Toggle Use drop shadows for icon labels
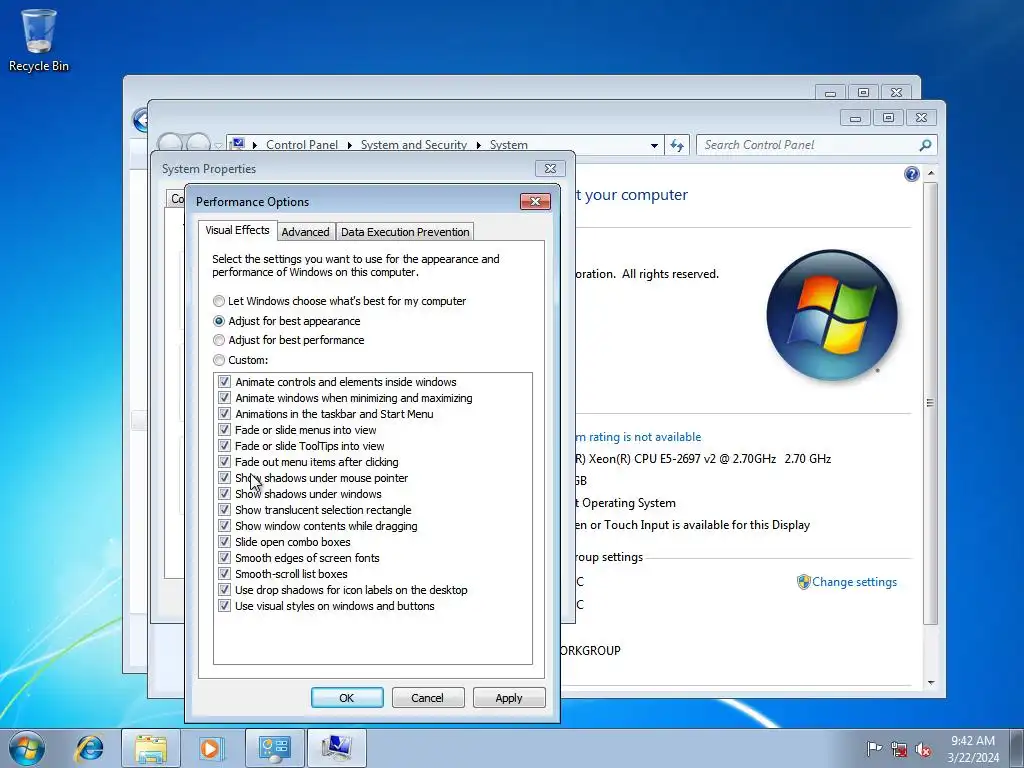Viewport: 1024px width, 768px height. click(224, 590)
